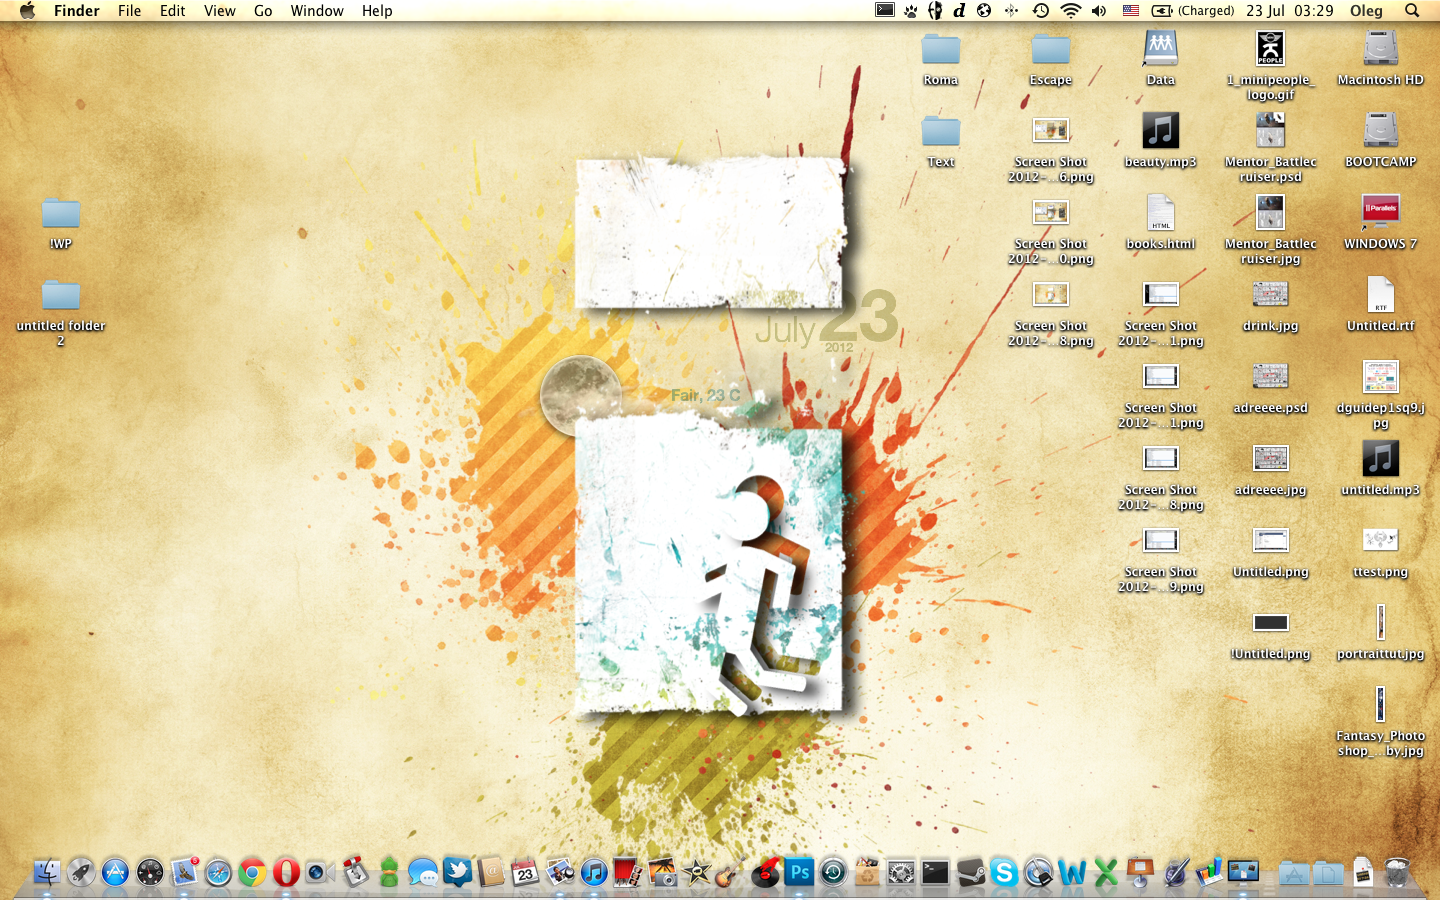This screenshot has height=900, width=1440.
Task: Open Mail with the unread badge
Action: (184, 872)
